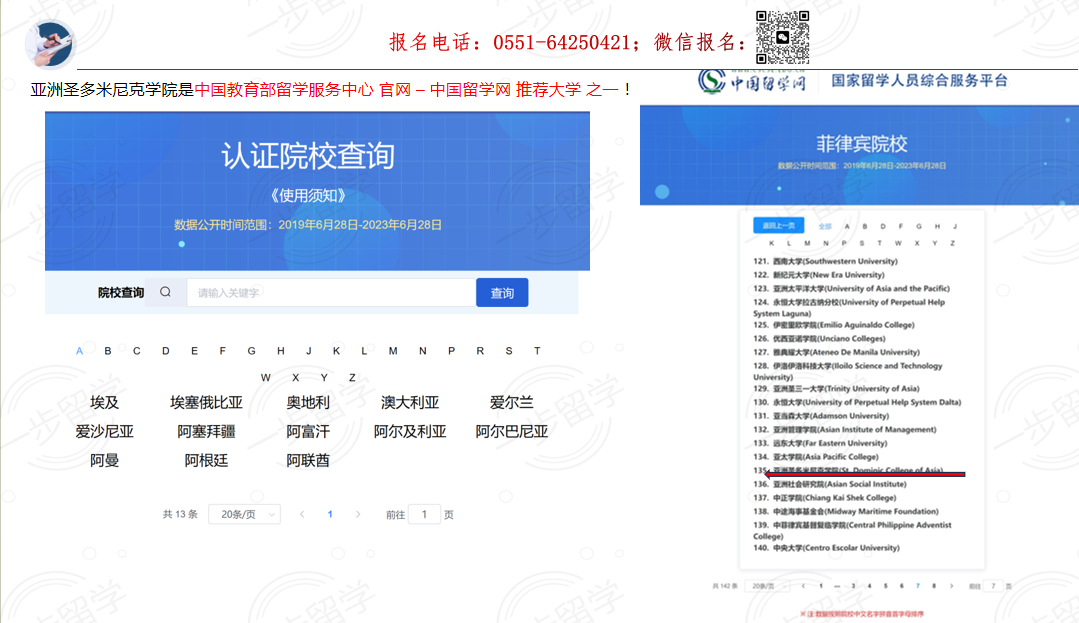Click entry 125 Emilio Aguinaldo College
This screenshot has width=1079, height=623.
[833, 325]
